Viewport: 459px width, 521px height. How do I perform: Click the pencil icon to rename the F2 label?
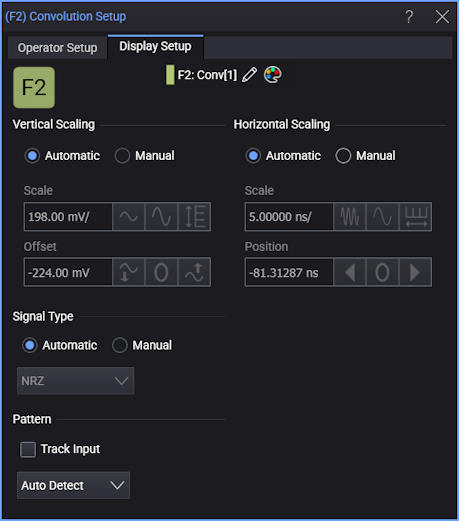(x=250, y=75)
